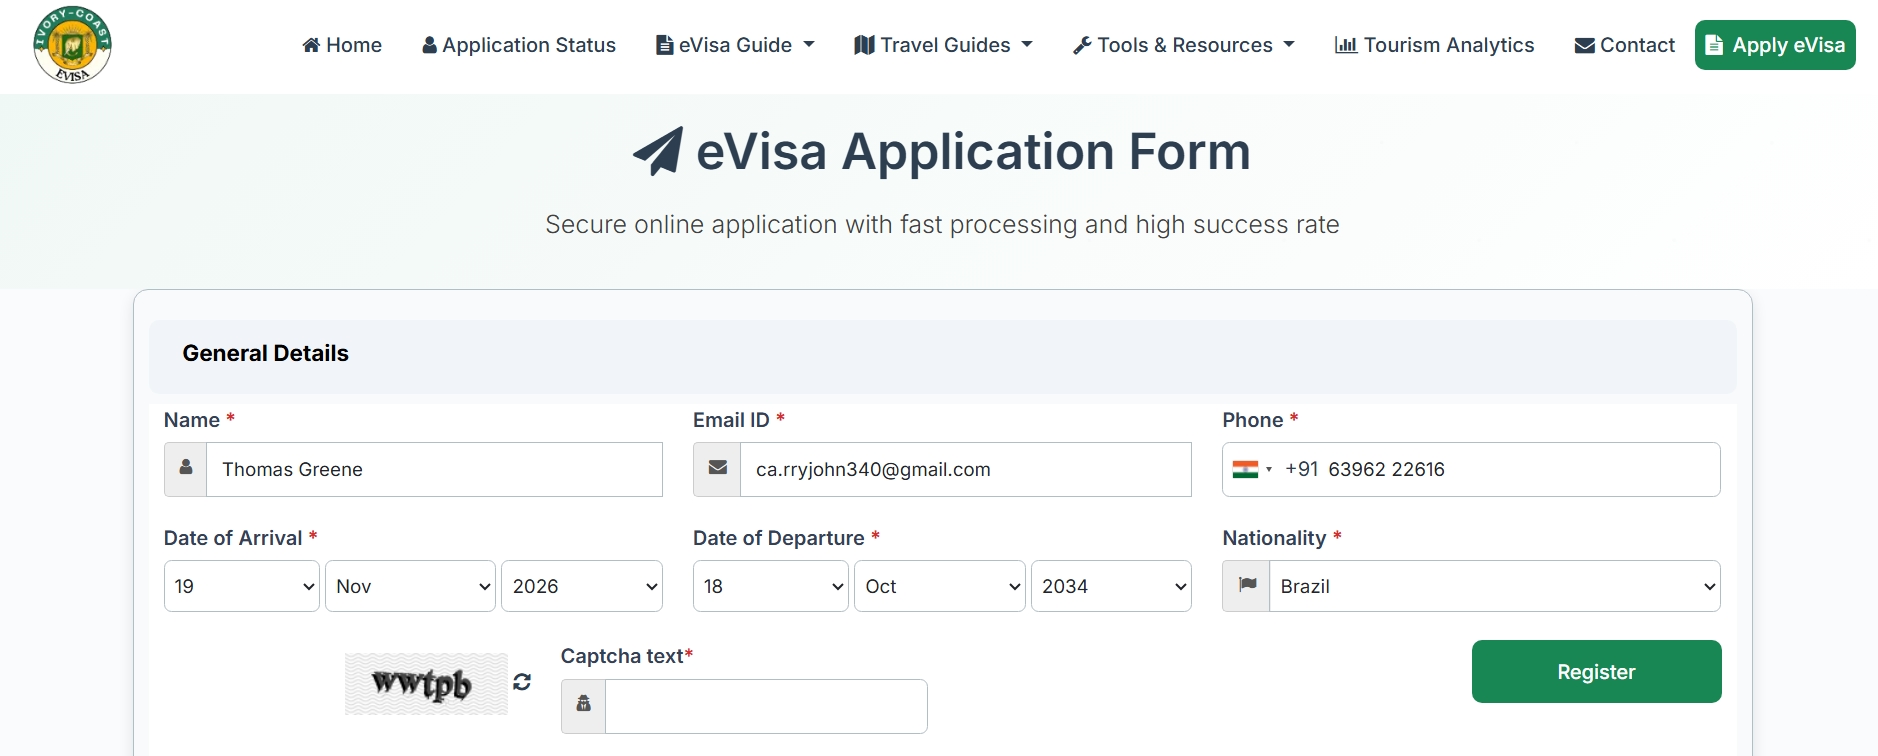This screenshot has height=756, width=1878.
Task: Click the flag icon beside Nationality
Action: [1247, 586]
